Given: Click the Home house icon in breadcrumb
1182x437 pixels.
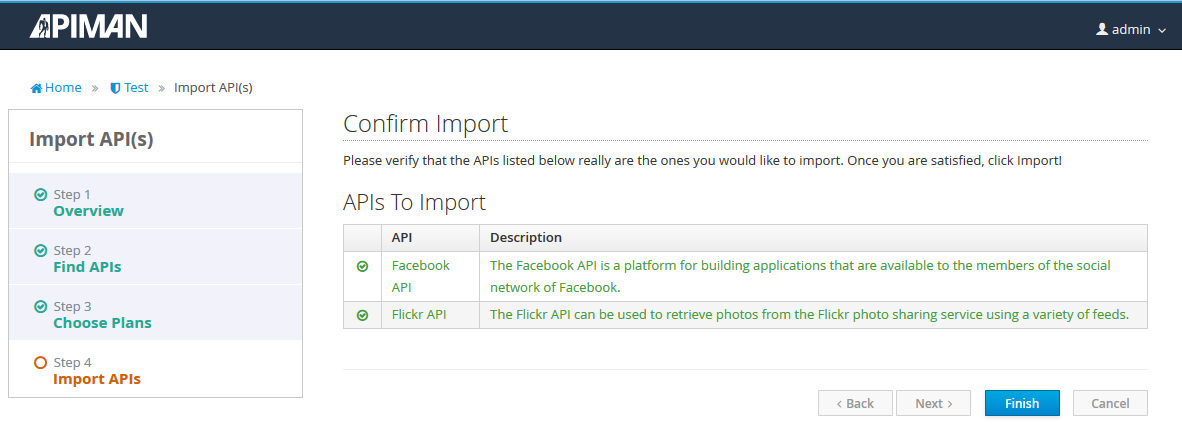Looking at the screenshot, I should pyautogui.click(x=36, y=88).
